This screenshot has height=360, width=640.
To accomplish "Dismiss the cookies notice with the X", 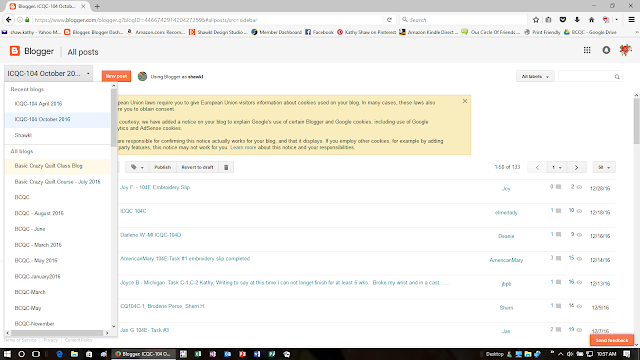I will click(x=465, y=101).
